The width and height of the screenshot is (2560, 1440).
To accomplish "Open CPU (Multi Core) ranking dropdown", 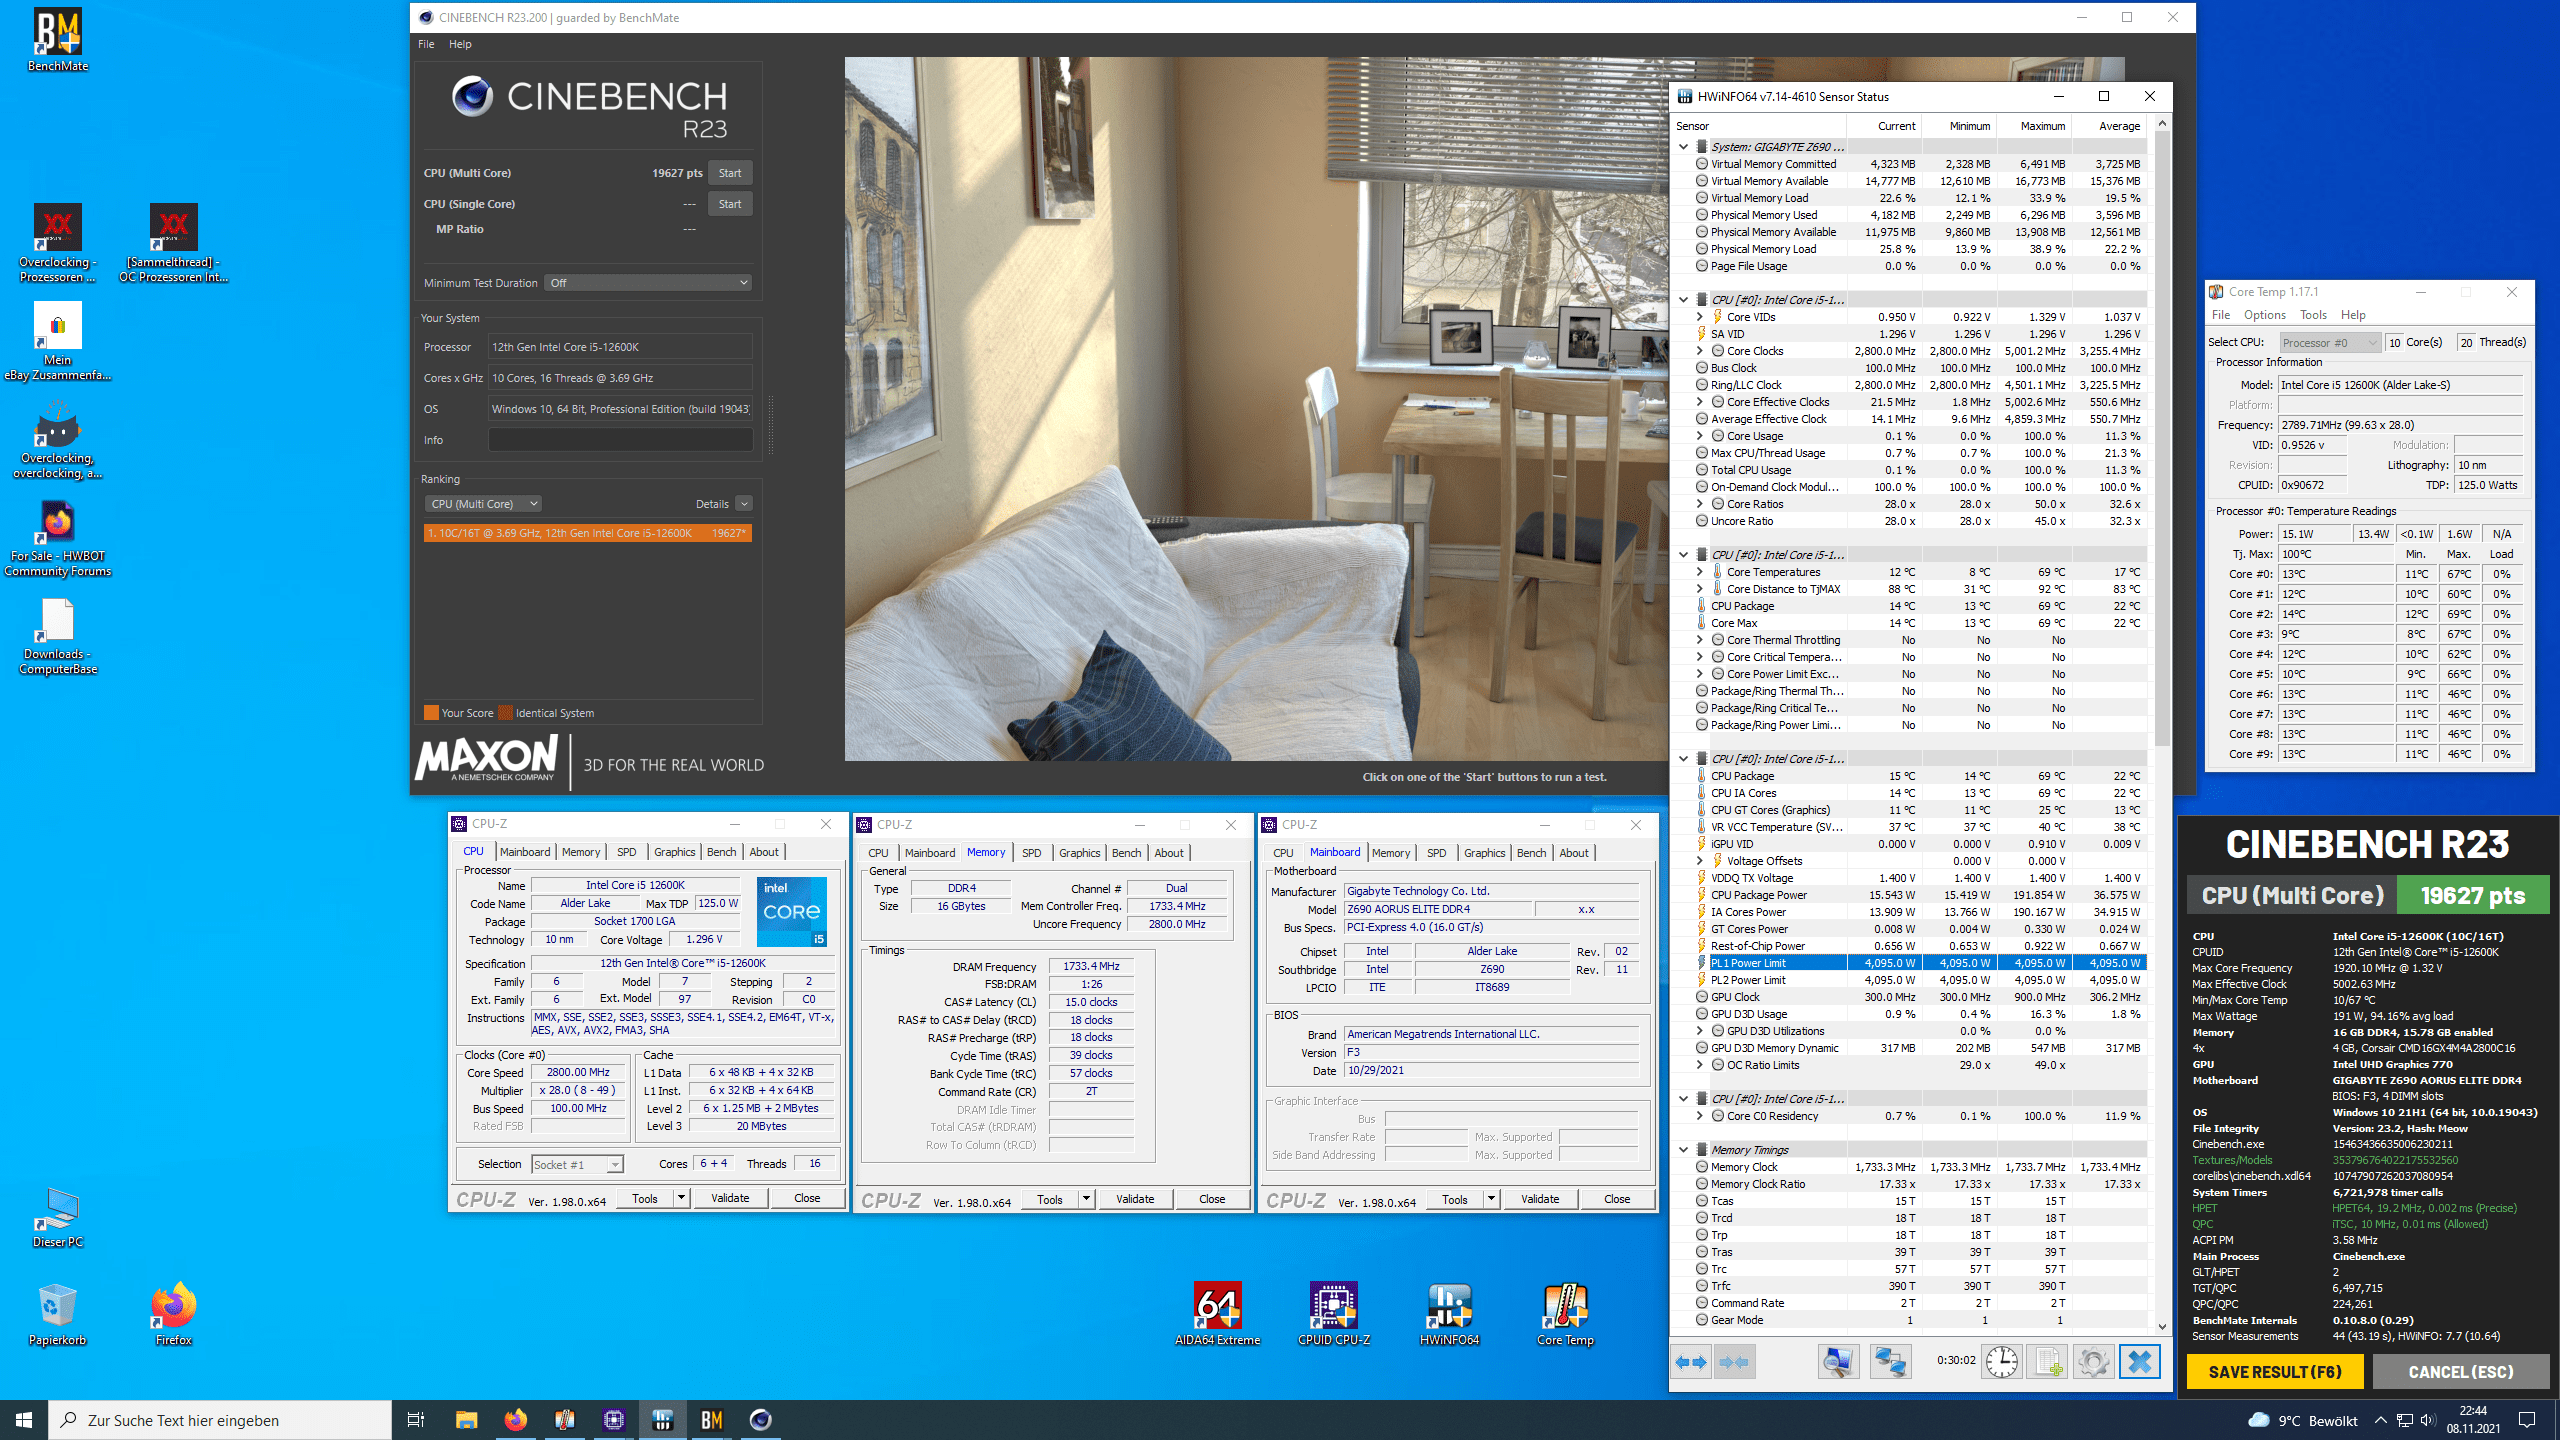I will tap(484, 504).
